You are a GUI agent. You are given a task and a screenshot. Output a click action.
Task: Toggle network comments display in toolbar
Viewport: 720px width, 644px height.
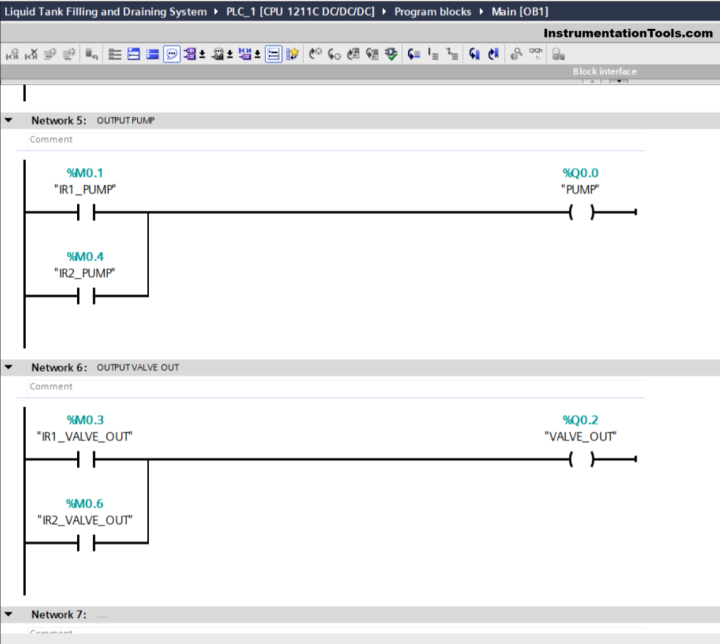[172, 54]
